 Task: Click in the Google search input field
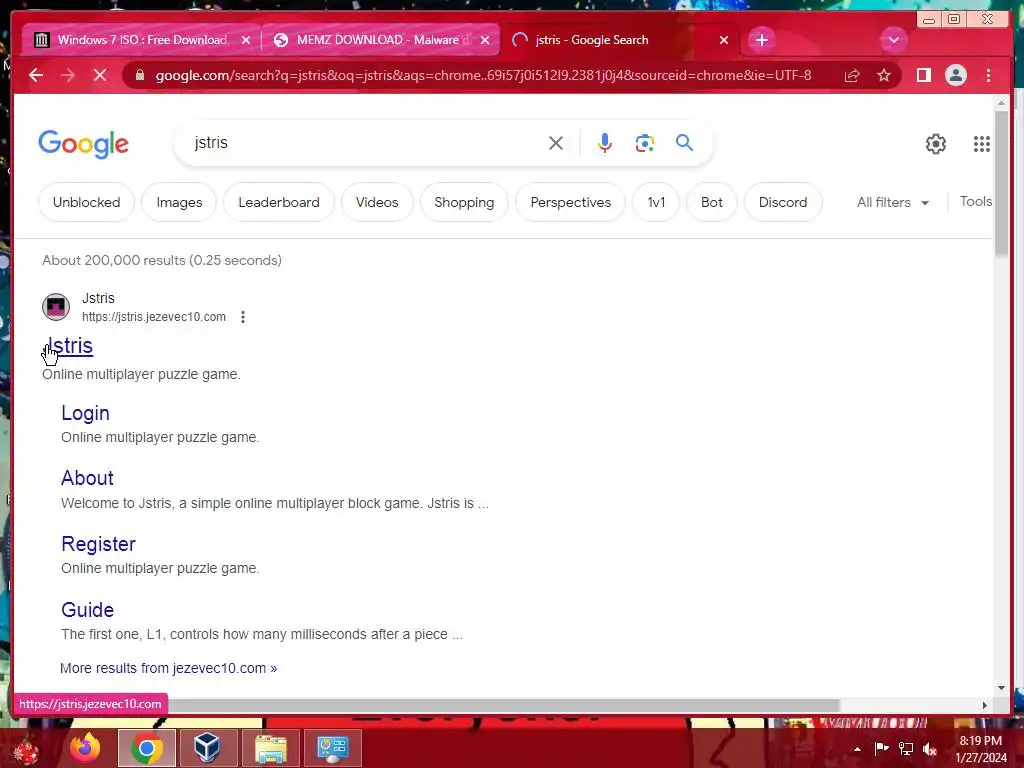pos(366,143)
